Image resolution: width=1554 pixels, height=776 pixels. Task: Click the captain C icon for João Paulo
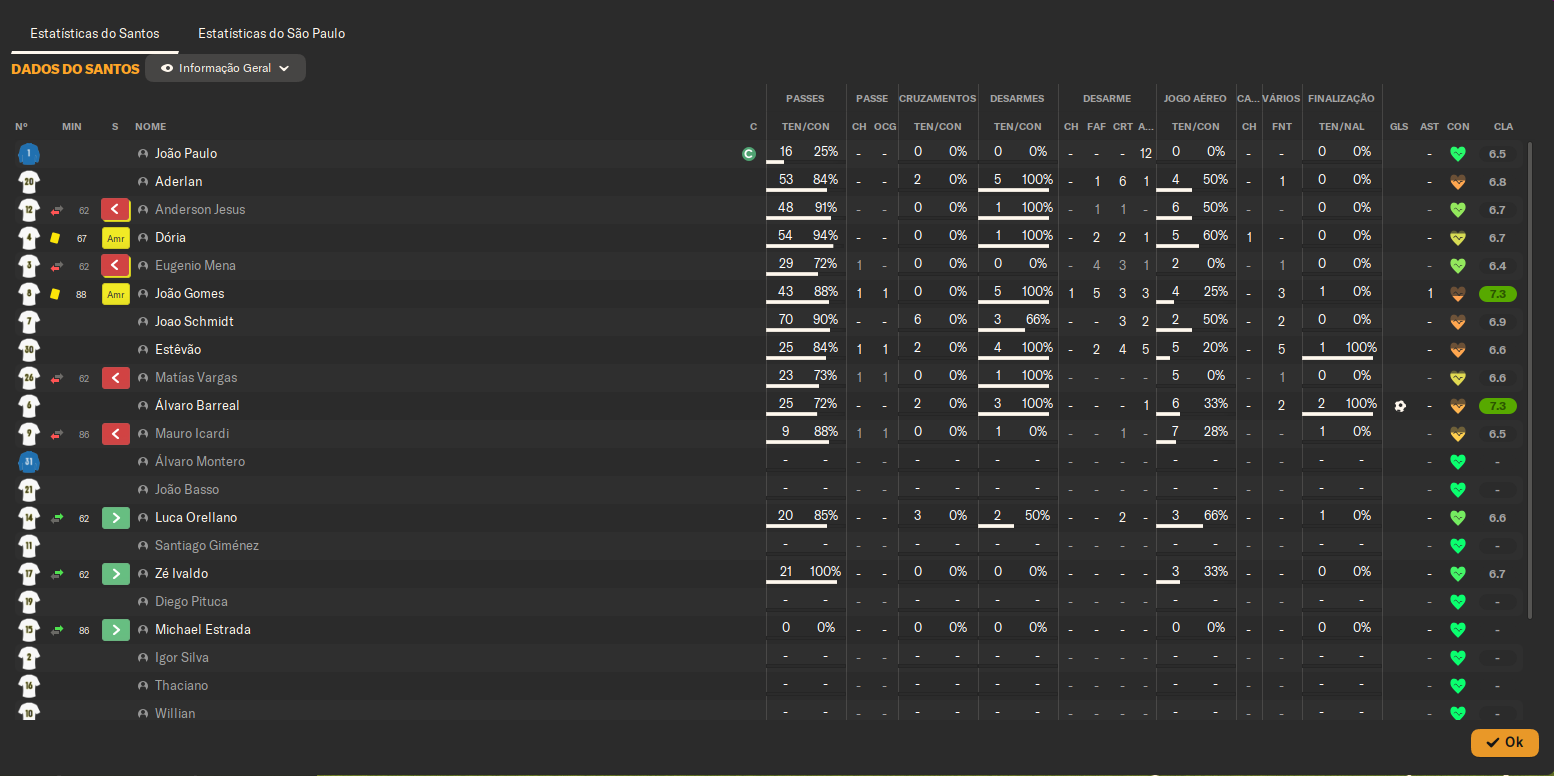[748, 154]
